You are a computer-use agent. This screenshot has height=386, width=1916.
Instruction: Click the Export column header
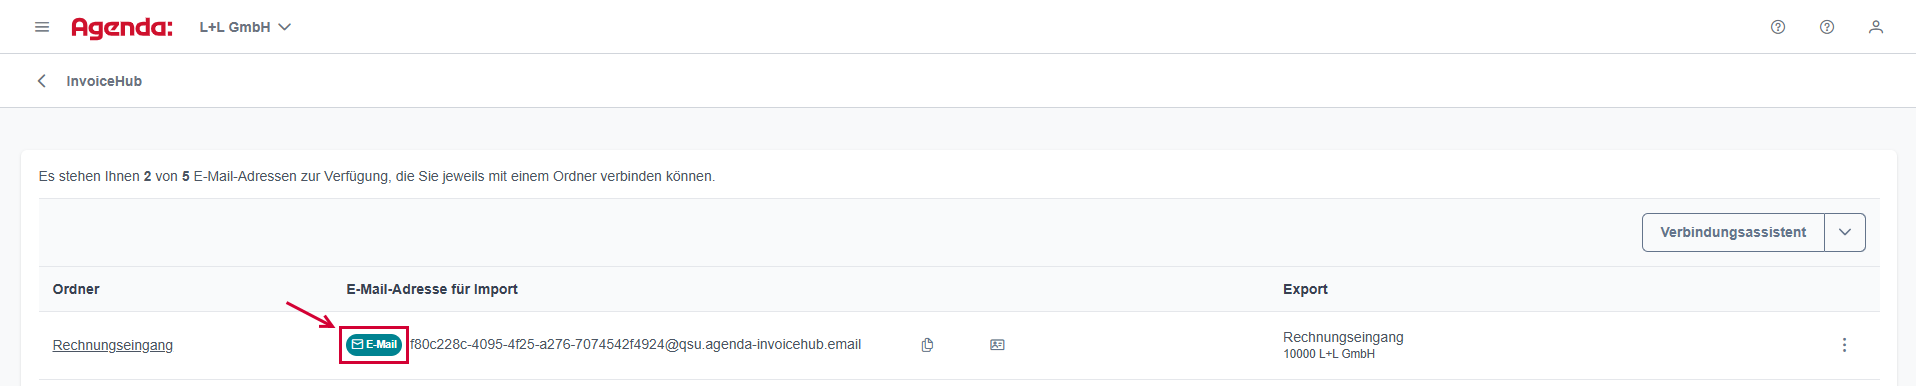click(1305, 289)
